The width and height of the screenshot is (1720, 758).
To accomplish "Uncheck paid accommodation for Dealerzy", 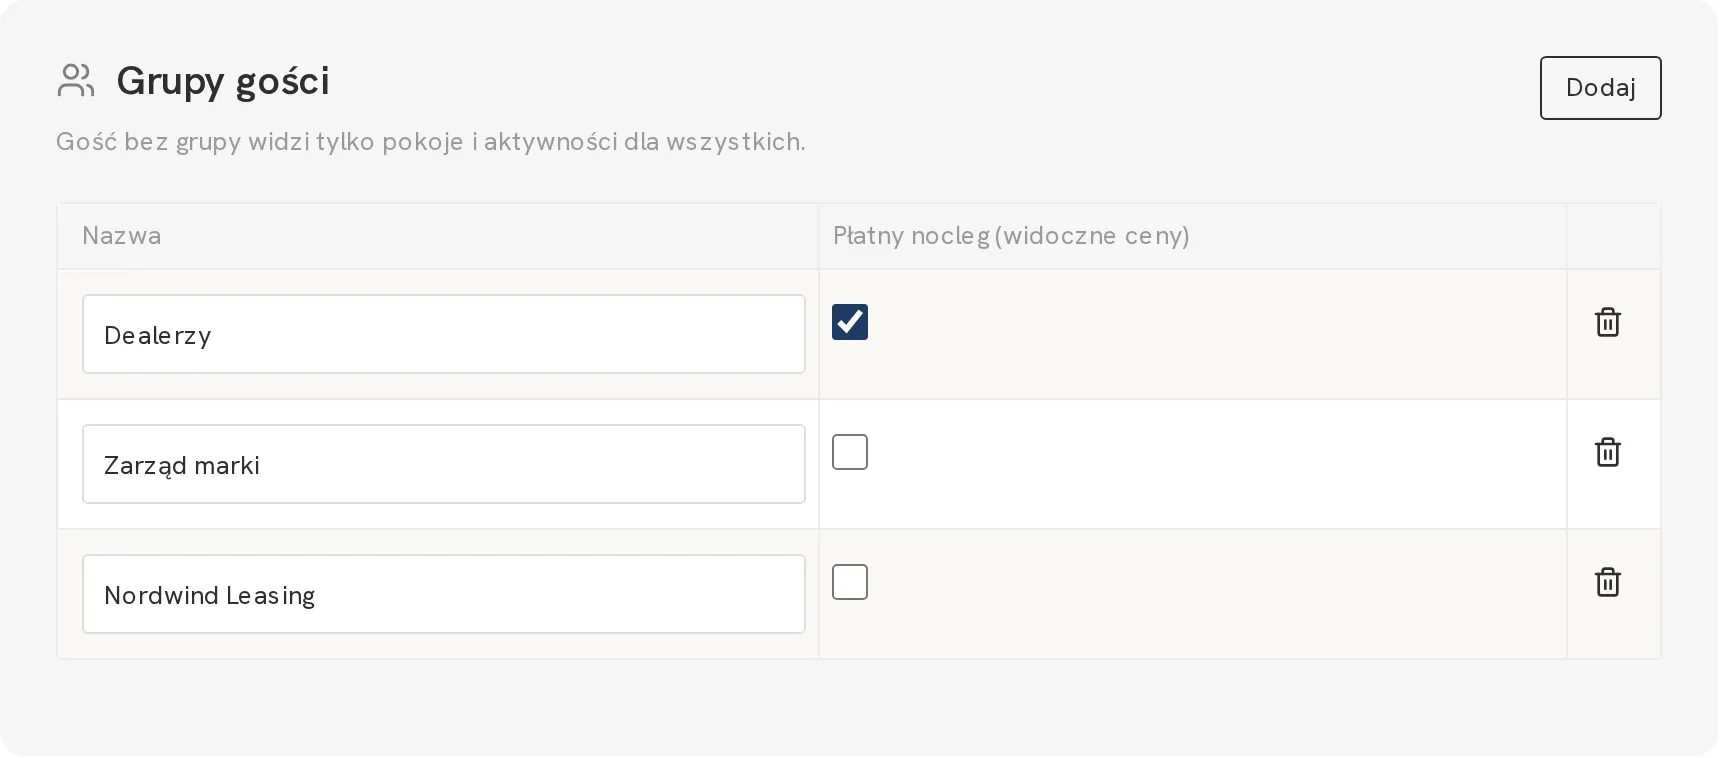I will [x=850, y=322].
